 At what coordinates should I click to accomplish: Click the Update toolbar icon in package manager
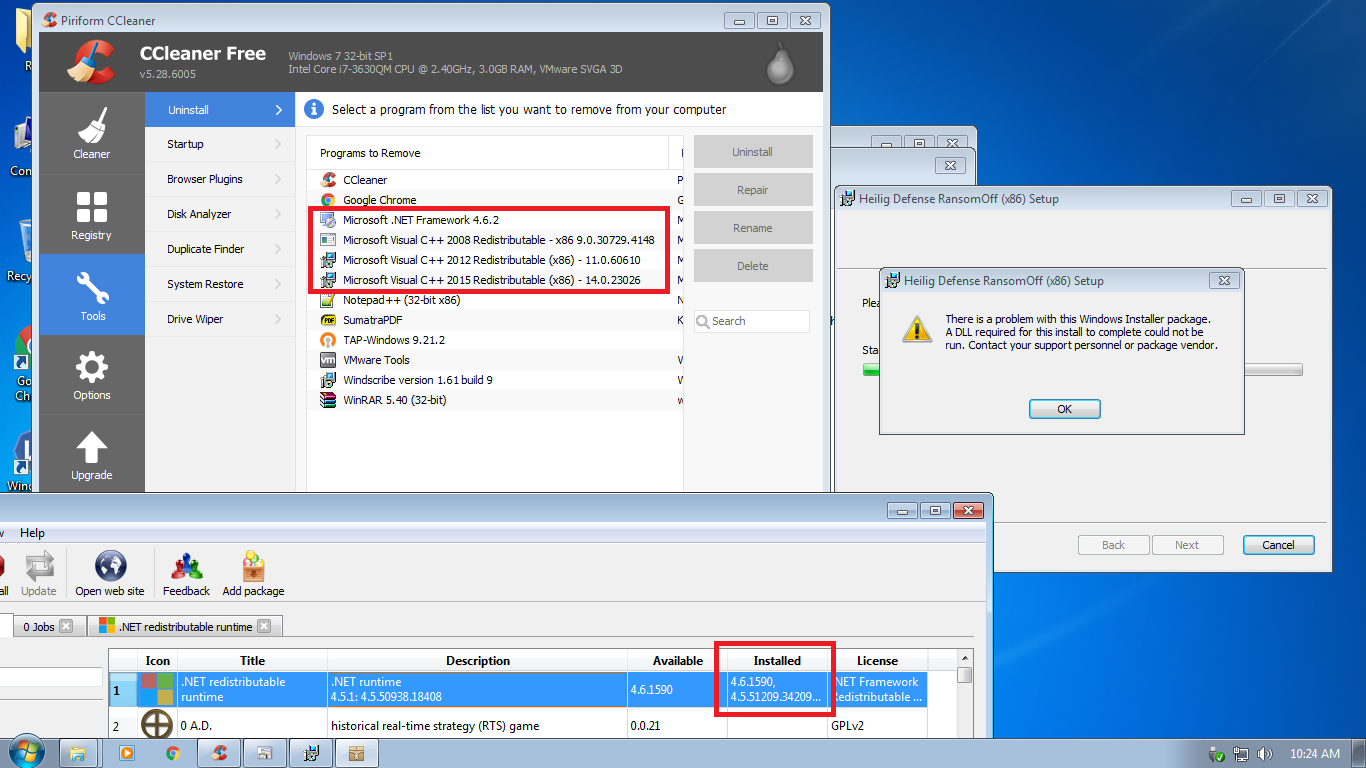(x=39, y=574)
